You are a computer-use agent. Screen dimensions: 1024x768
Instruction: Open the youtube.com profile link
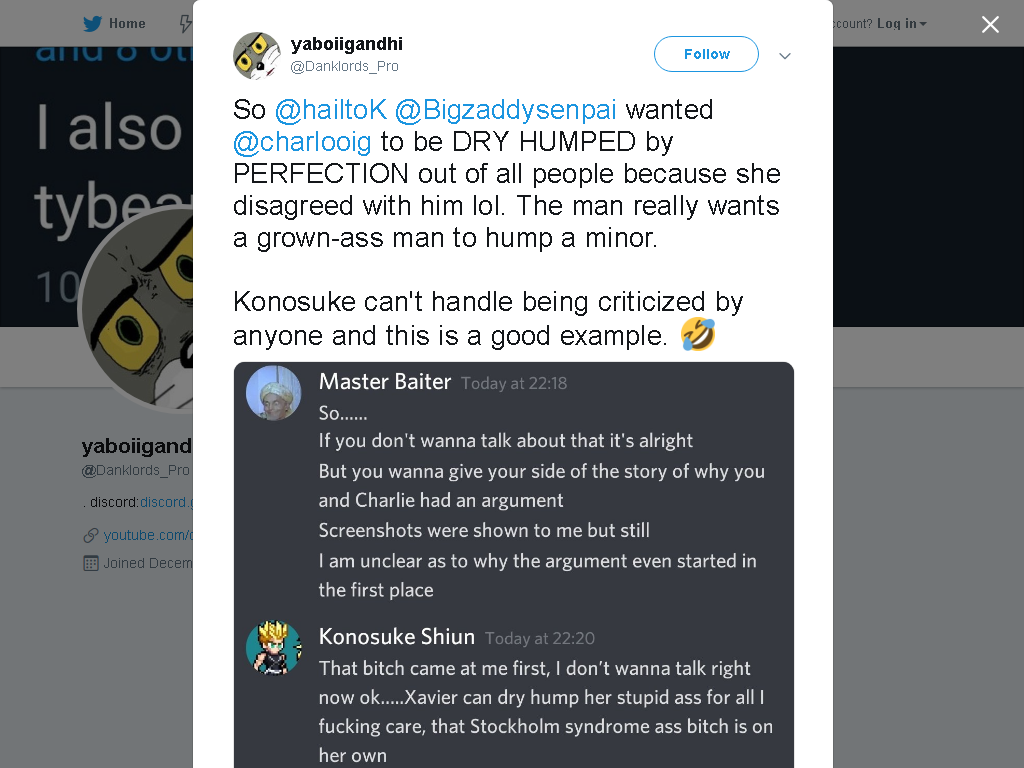148,535
